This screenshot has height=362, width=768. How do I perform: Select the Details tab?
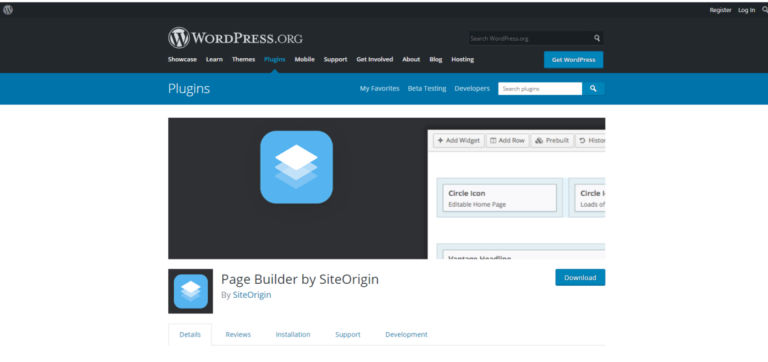coord(190,335)
